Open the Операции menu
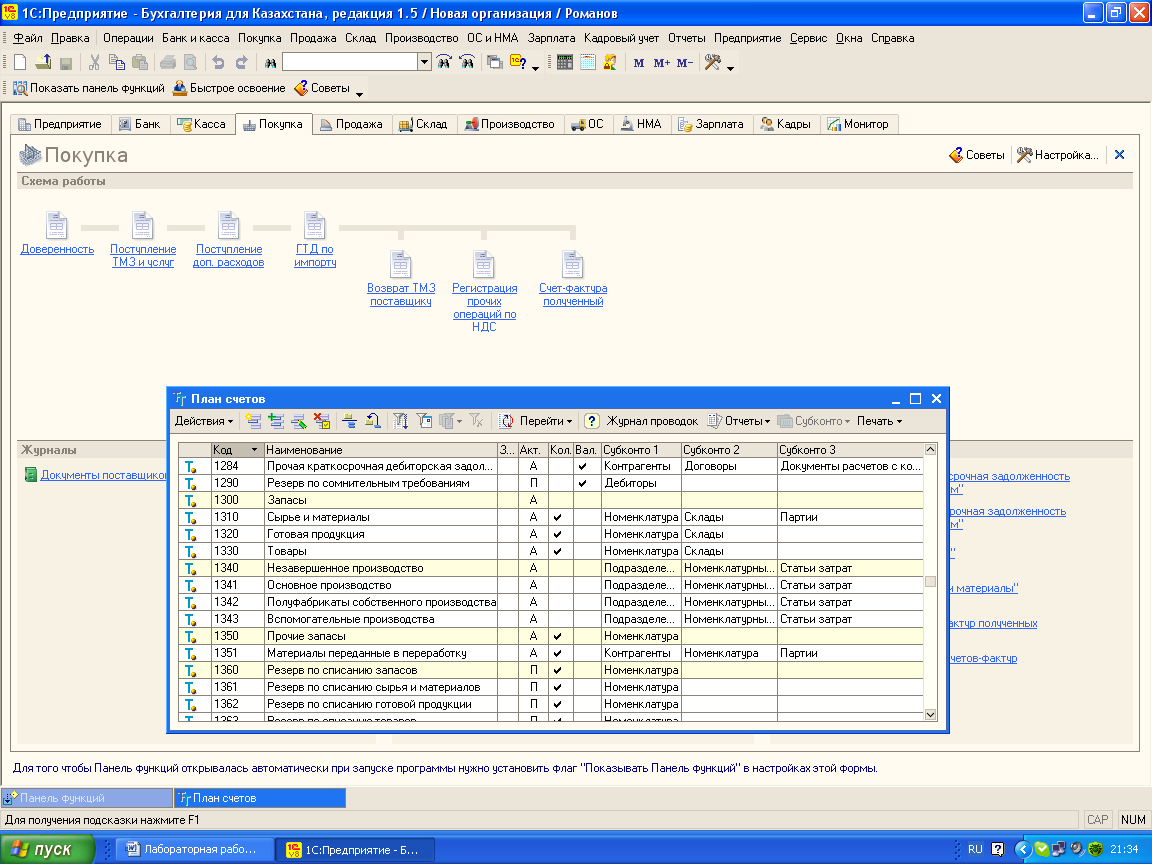The height and width of the screenshot is (864, 1152). (128, 38)
